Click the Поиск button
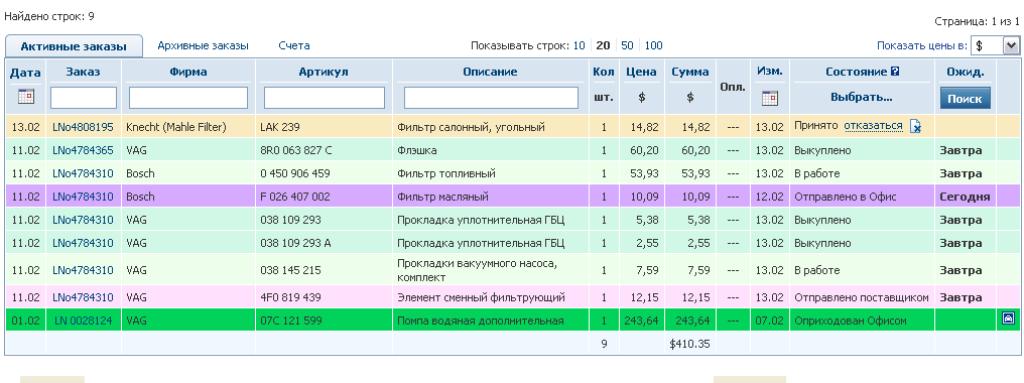This screenshot has height=383, width=1024. click(965, 99)
